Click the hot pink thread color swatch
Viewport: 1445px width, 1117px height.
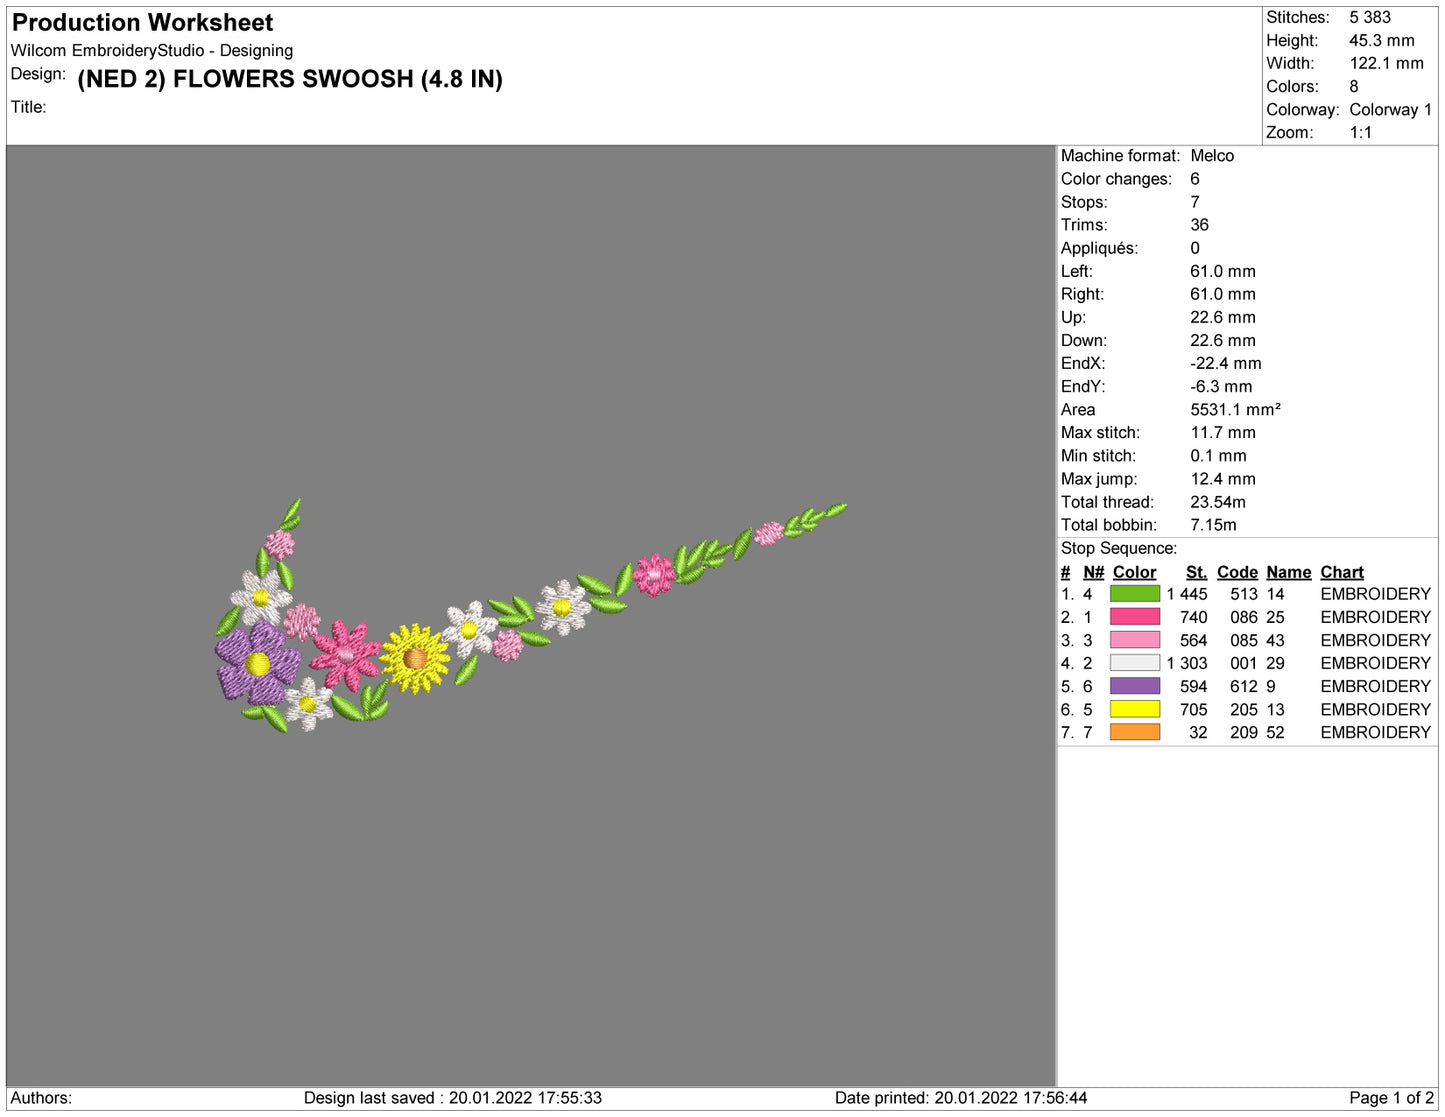1135,617
